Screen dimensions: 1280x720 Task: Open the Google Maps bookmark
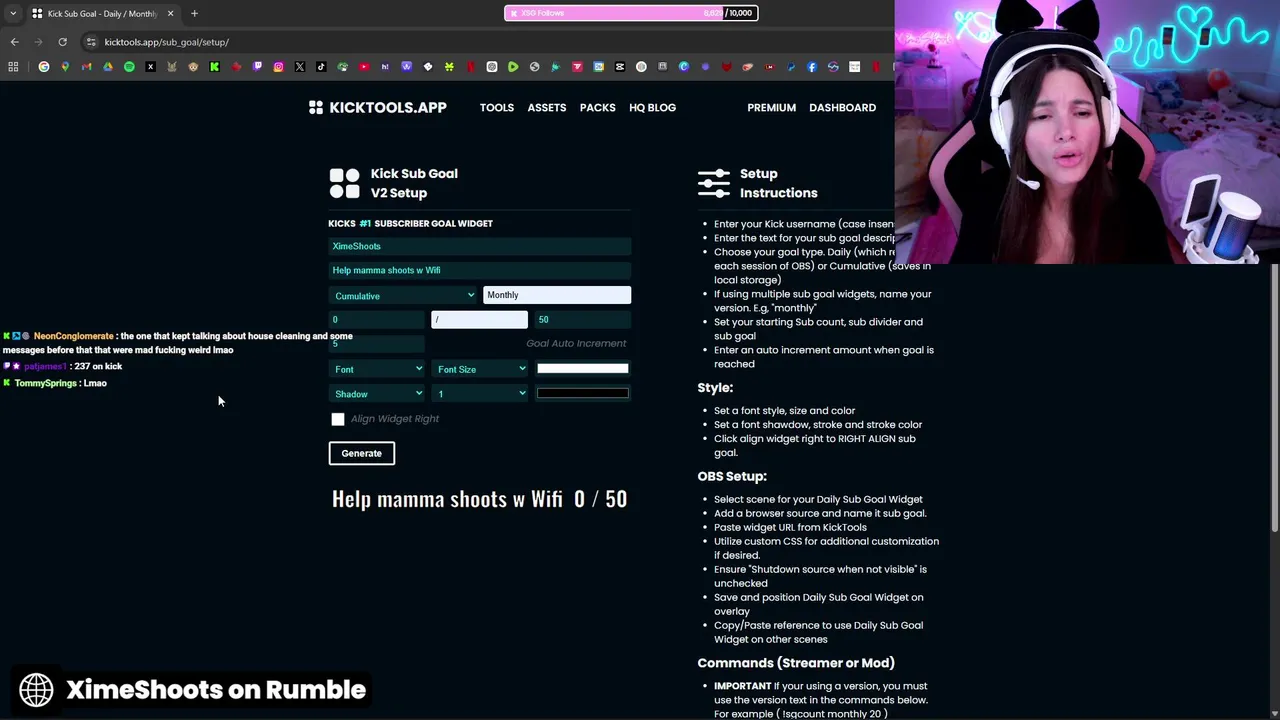tap(65, 67)
